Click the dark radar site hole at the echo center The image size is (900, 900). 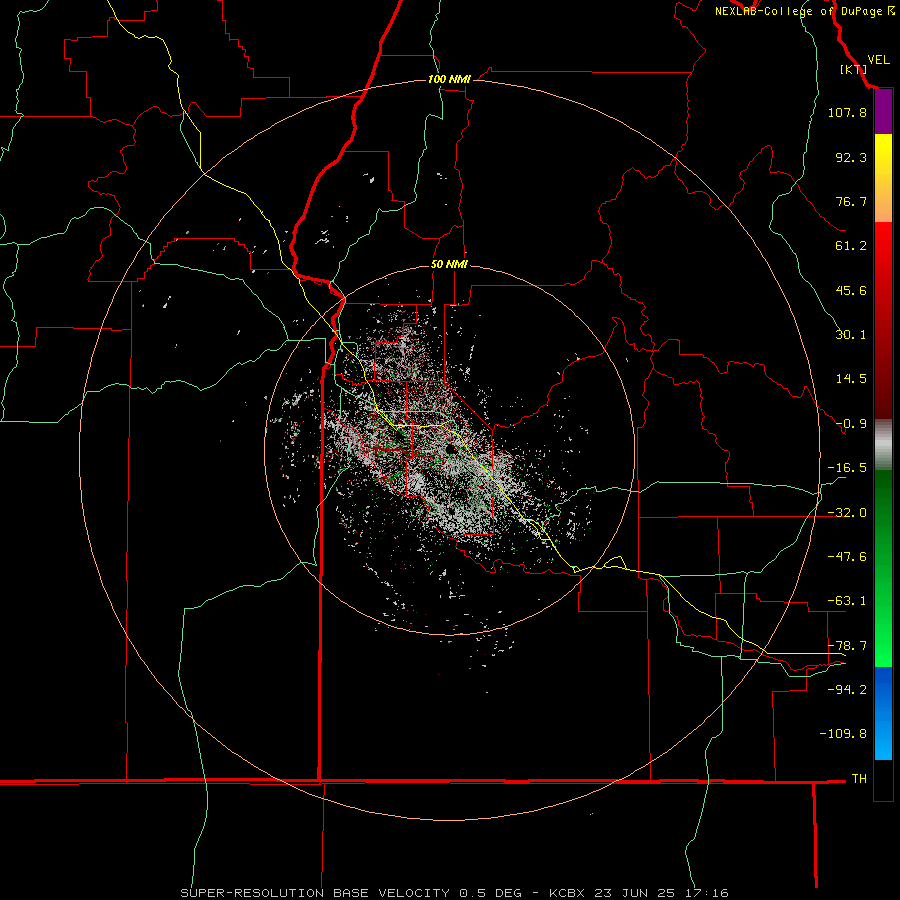coord(451,449)
